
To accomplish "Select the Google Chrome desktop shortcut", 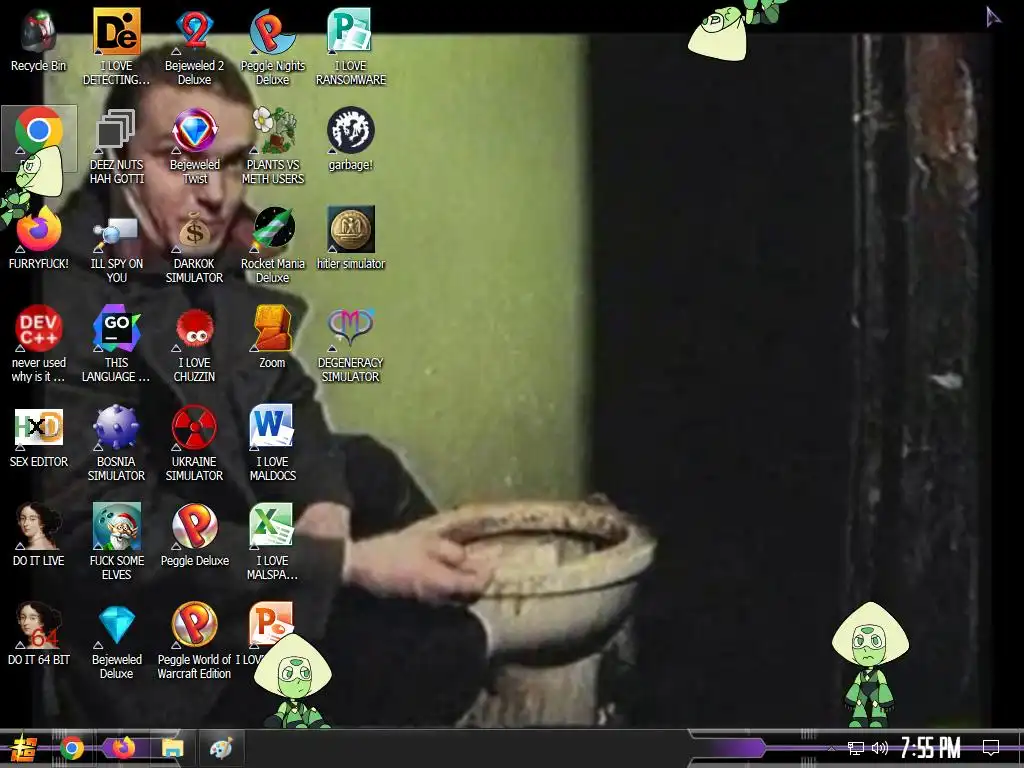I will pos(39,131).
